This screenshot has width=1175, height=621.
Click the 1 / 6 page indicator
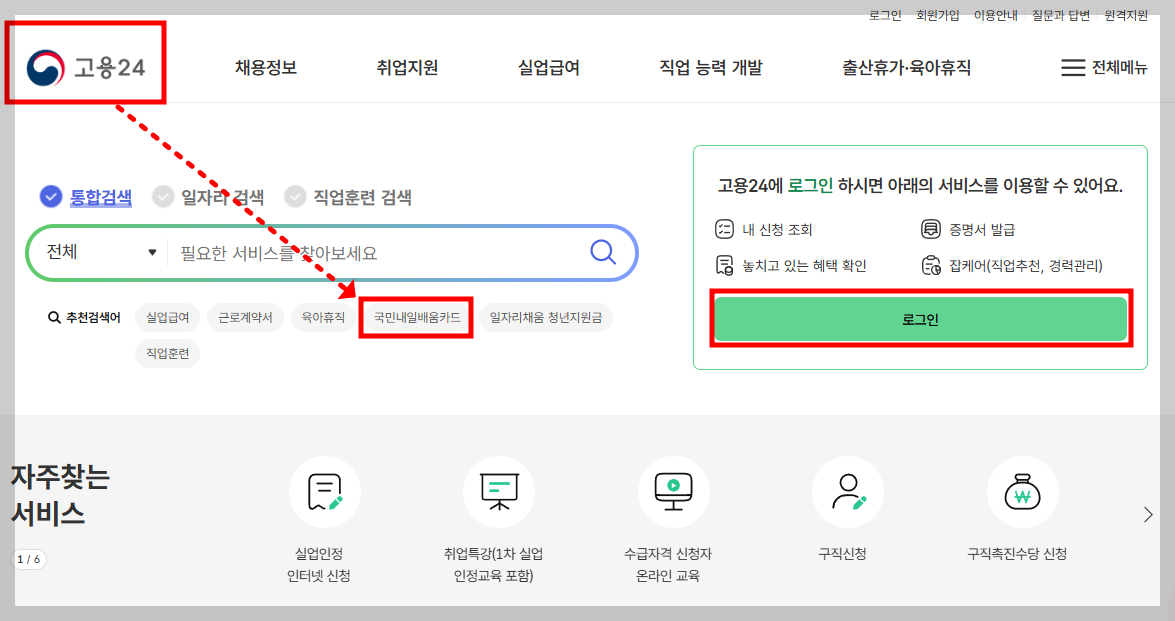point(28,560)
